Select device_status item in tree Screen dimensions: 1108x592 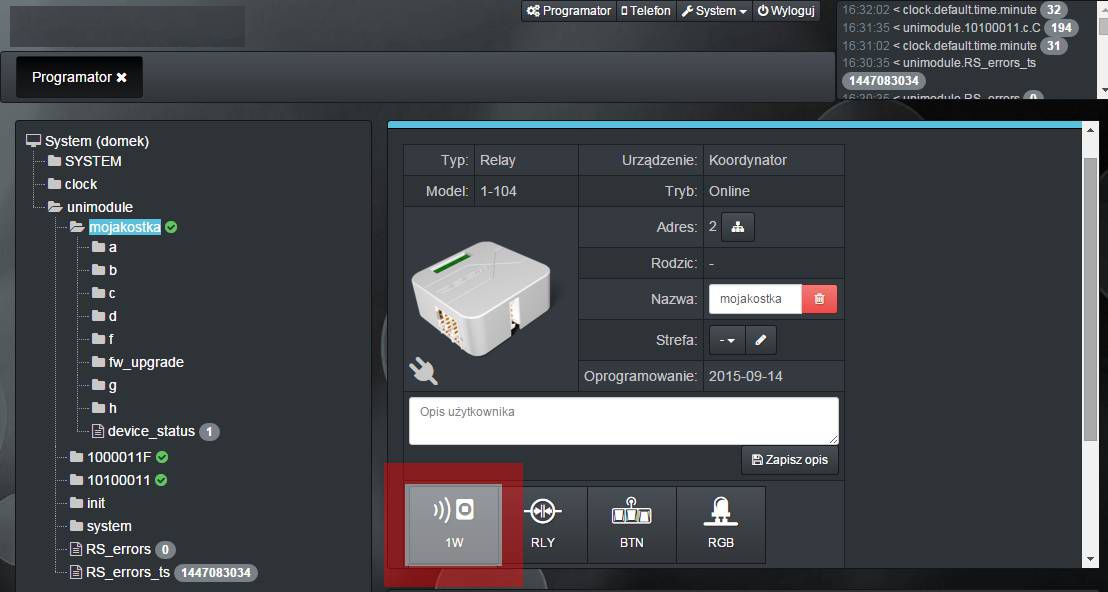[150, 431]
